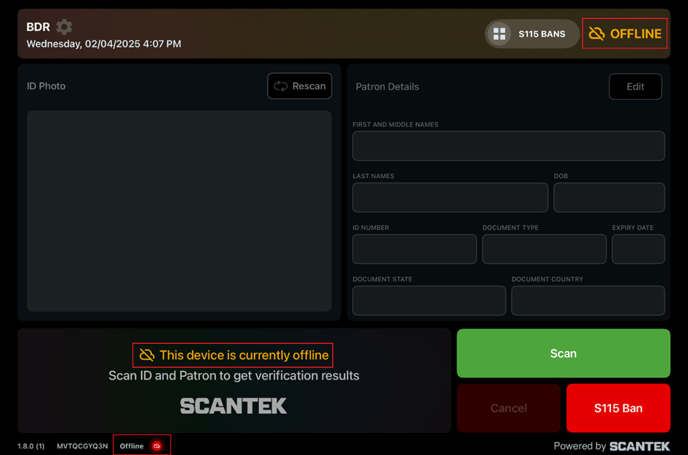Click the red S115 Ban button
Screen dimensions: 688x455
click(618, 408)
